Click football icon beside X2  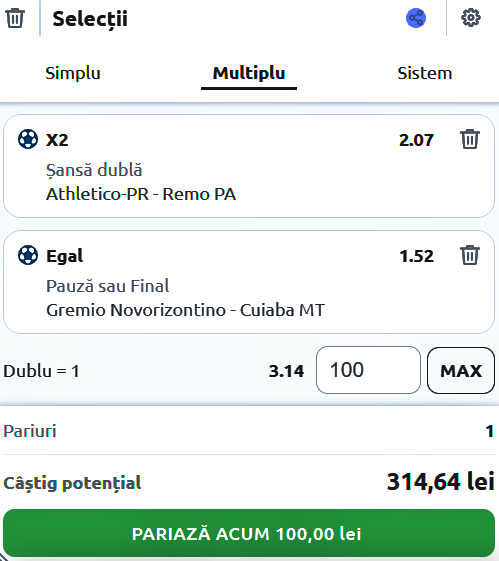coord(28,139)
